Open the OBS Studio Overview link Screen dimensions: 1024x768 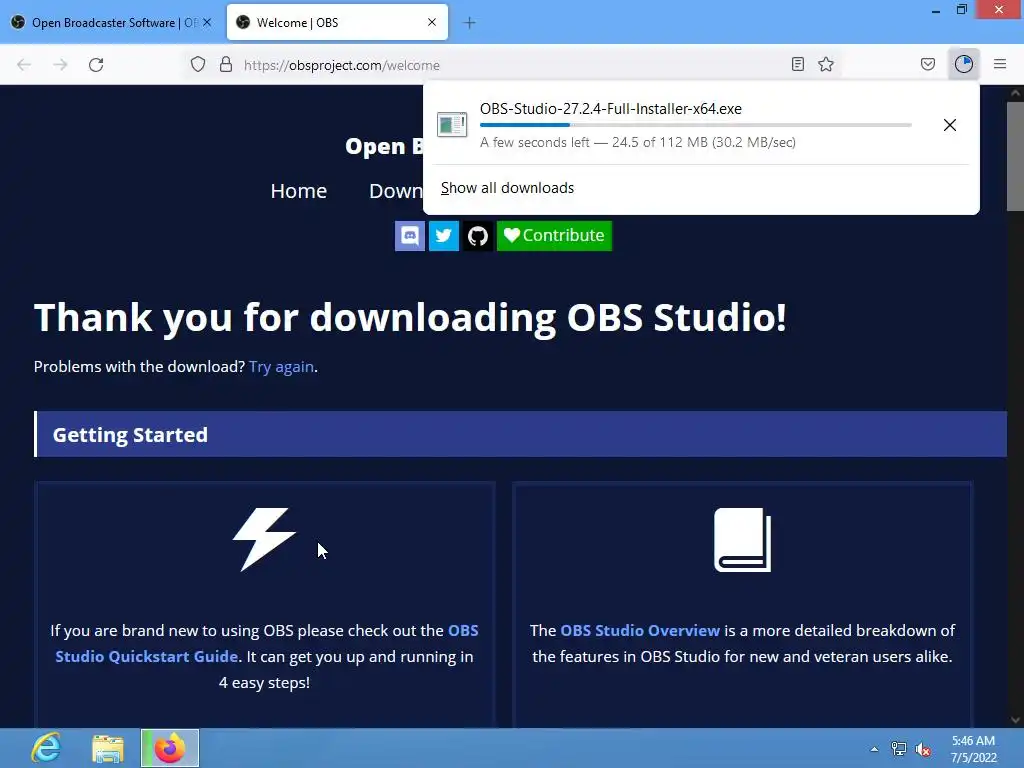[x=640, y=631]
